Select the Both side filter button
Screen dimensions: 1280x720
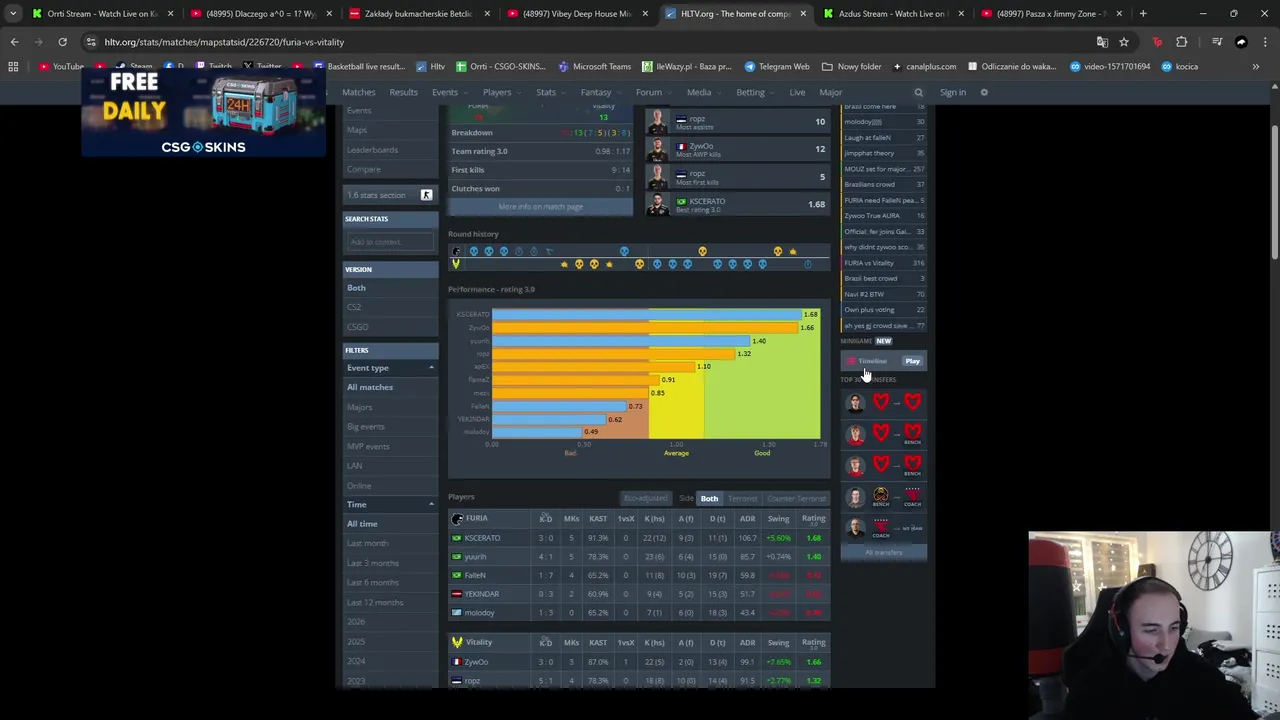click(709, 498)
